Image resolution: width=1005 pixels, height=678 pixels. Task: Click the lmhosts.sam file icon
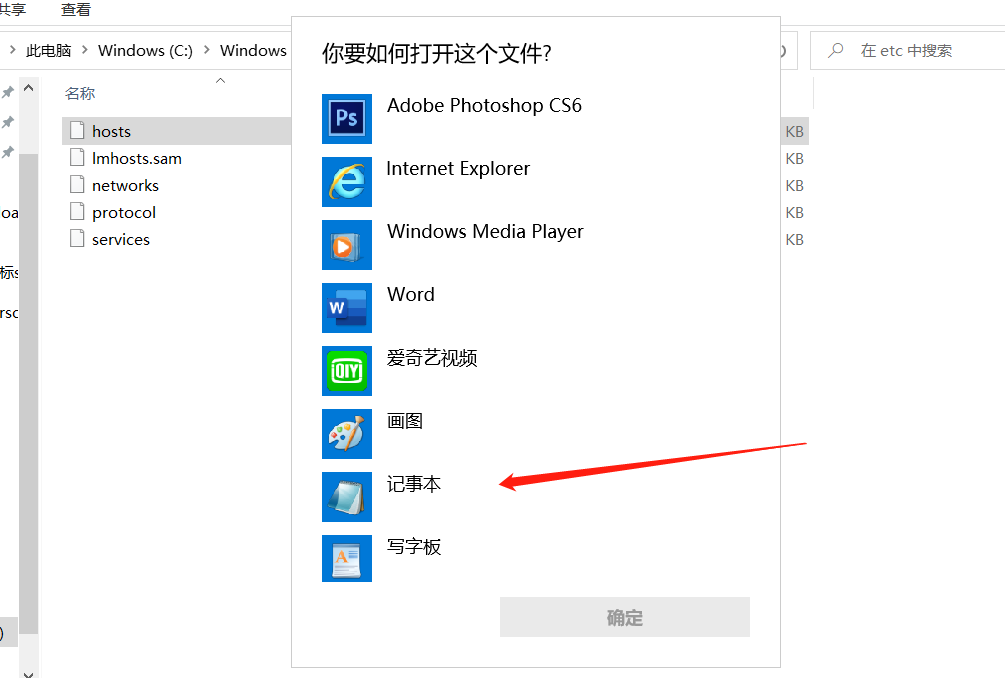77,157
